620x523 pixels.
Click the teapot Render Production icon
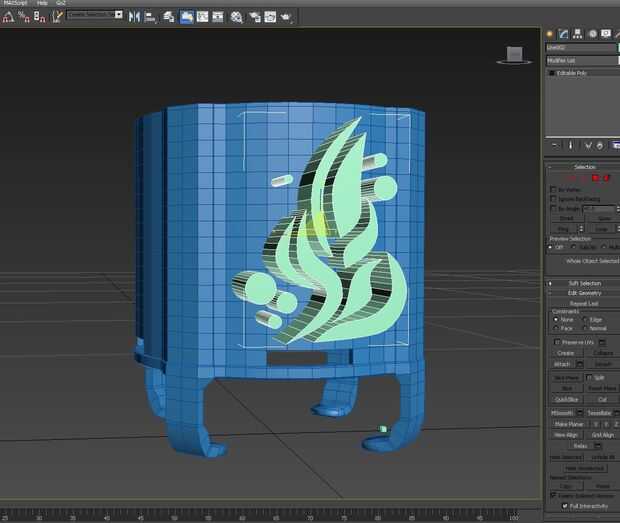point(286,17)
